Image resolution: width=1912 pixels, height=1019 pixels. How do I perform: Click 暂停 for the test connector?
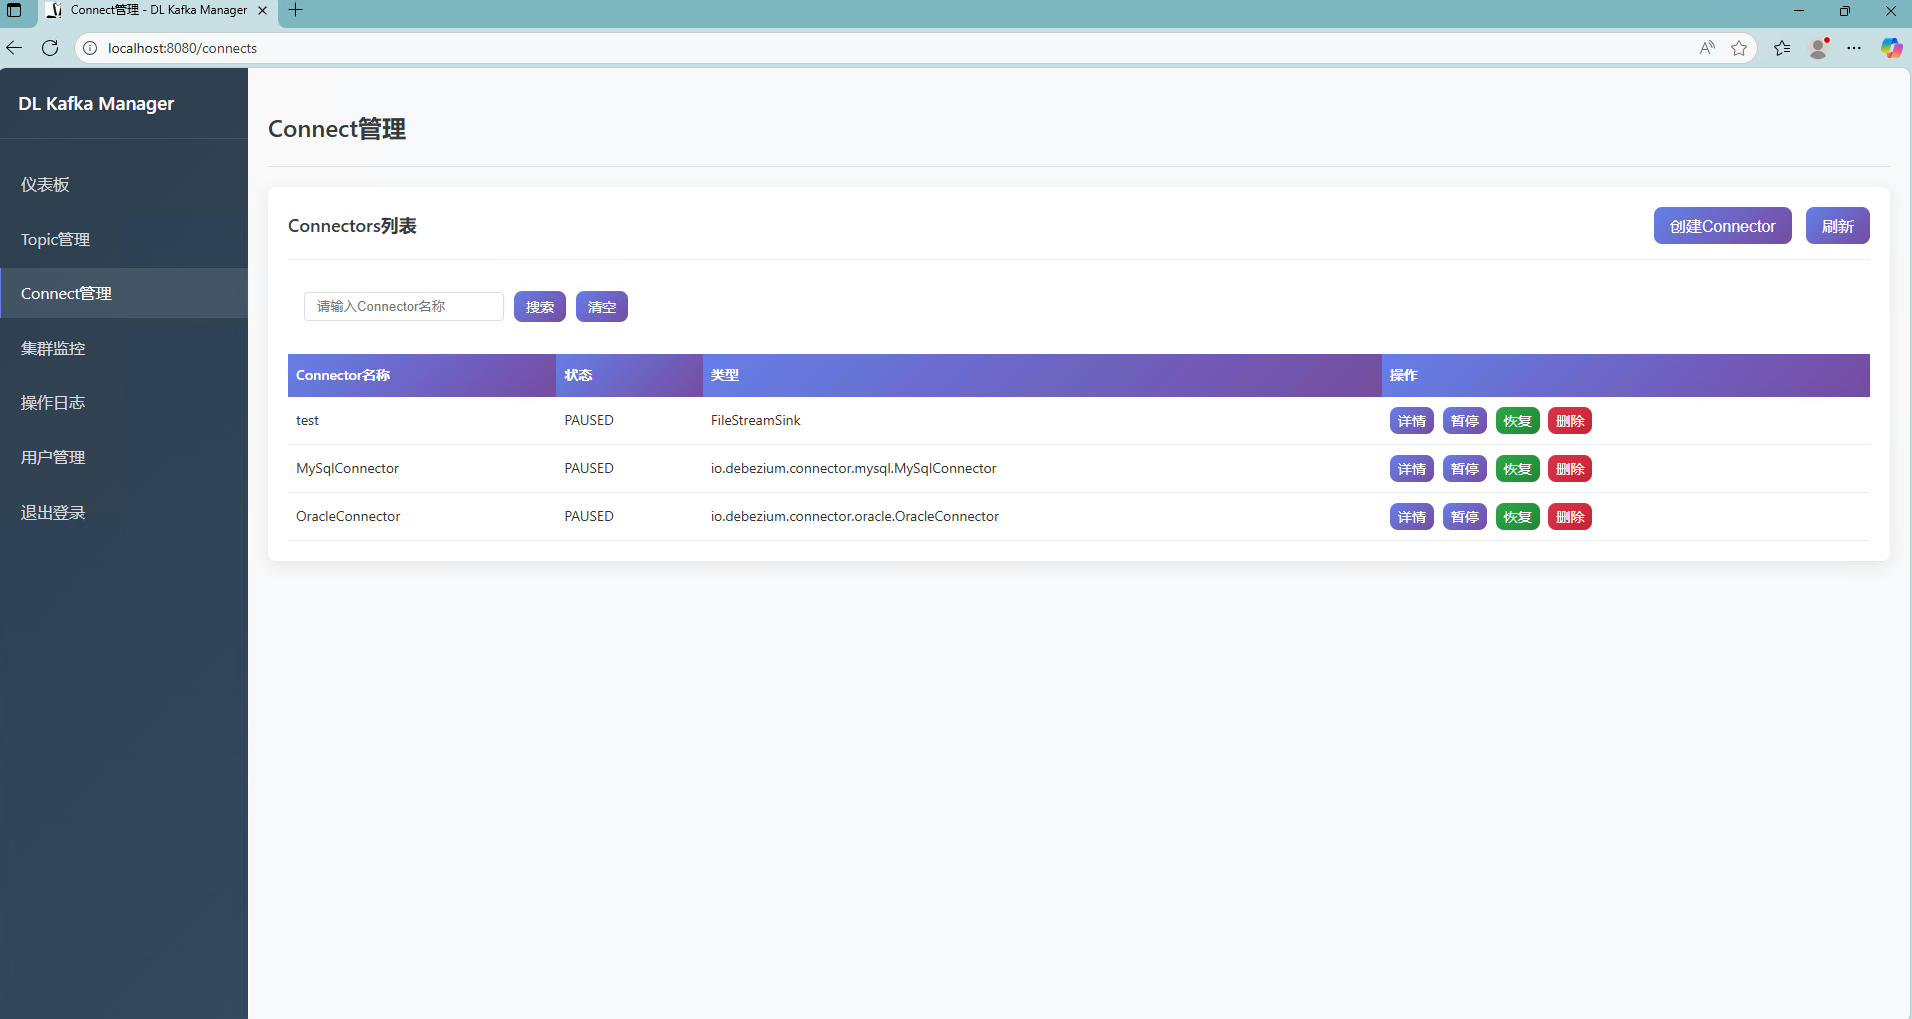(1465, 421)
